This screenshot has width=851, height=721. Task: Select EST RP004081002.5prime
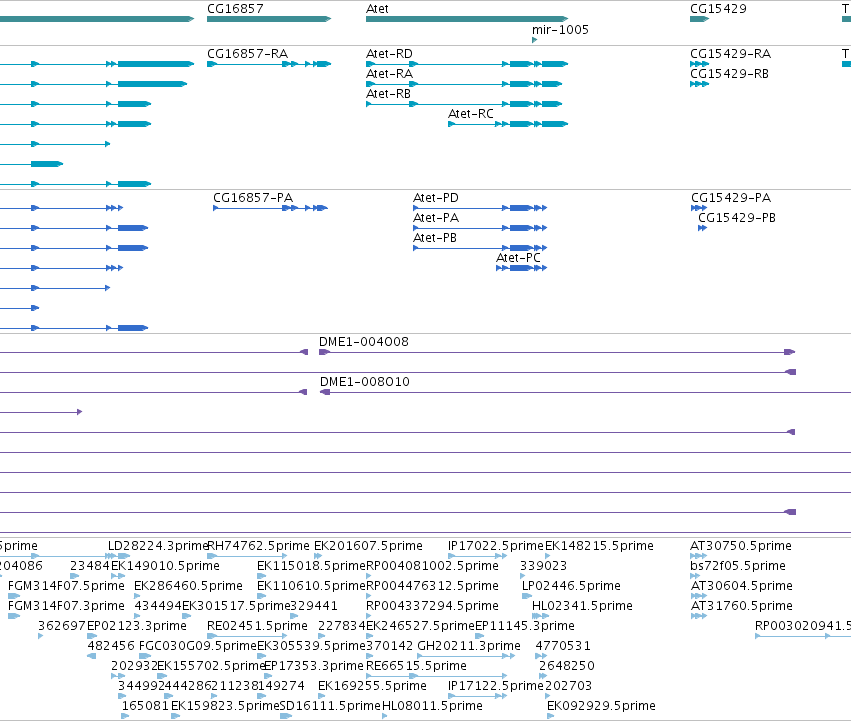click(x=433, y=566)
